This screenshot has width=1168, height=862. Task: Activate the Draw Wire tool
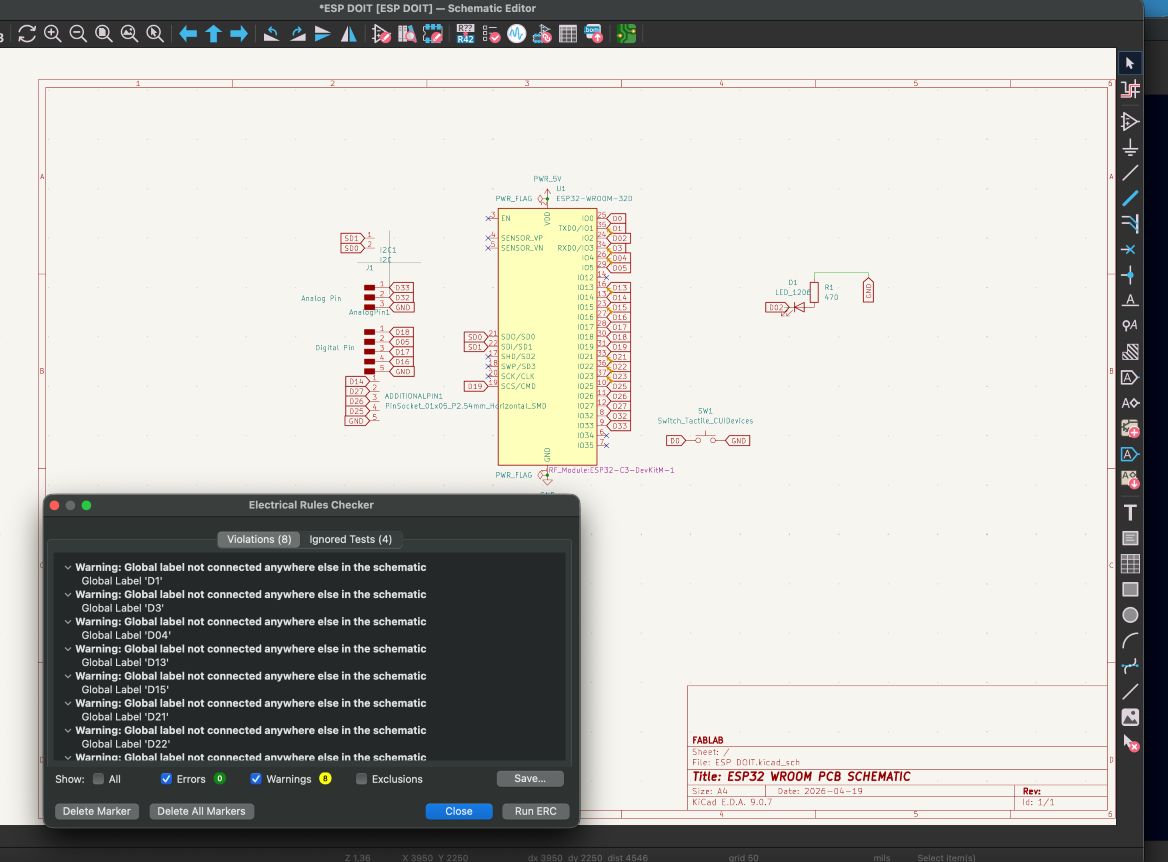click(x=1130, y=173)
